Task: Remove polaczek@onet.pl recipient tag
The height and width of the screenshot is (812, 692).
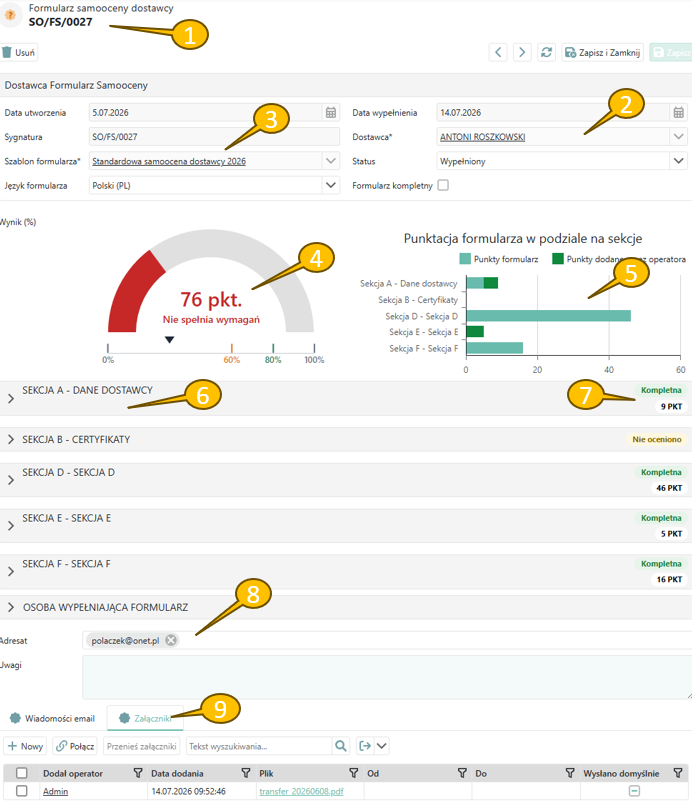Action: coord(171,640)
